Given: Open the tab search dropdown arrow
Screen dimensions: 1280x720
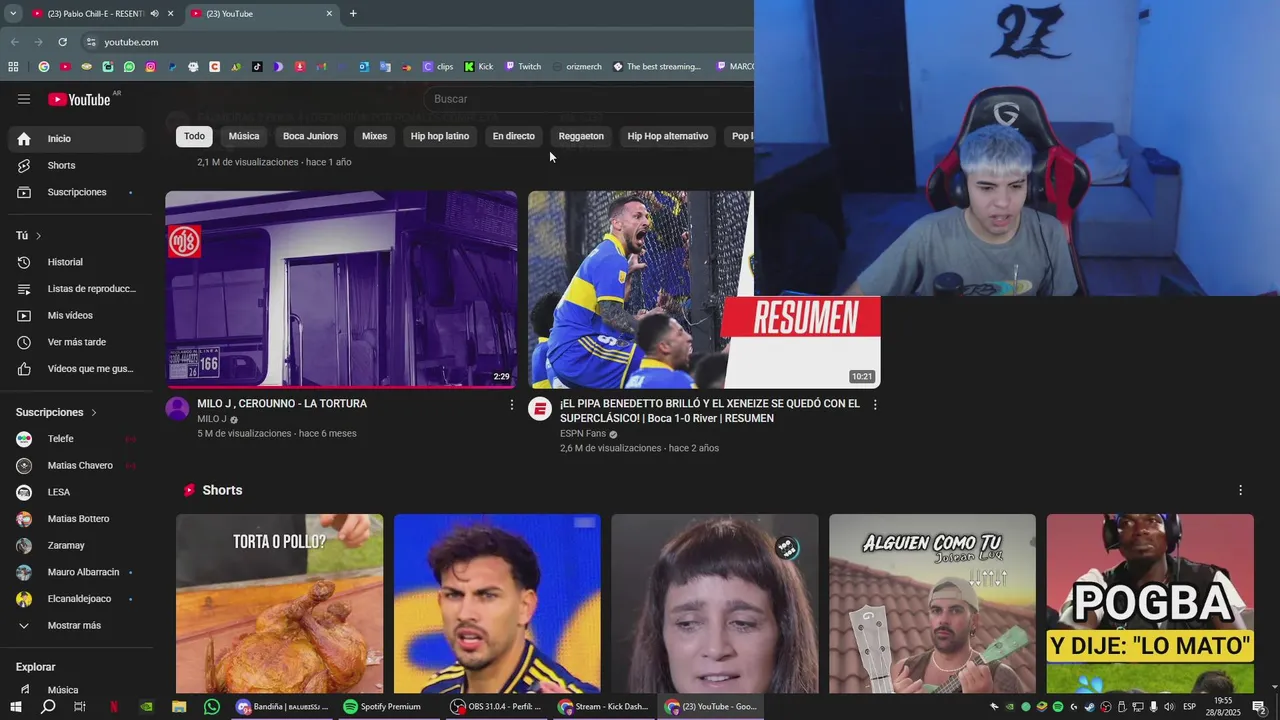Looking at the screenshot, I should point(12,14).
